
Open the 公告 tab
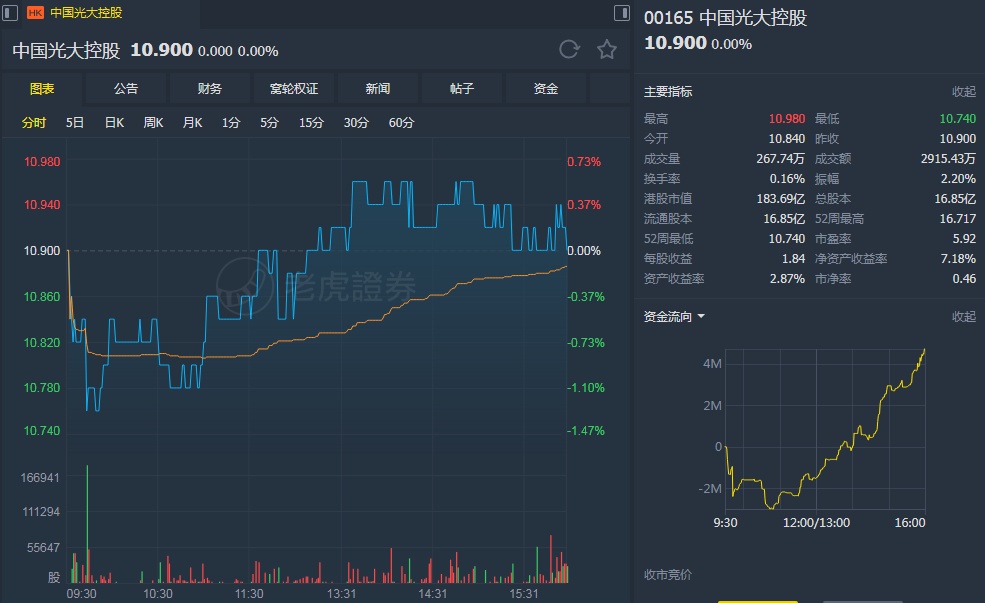[126, 89]
